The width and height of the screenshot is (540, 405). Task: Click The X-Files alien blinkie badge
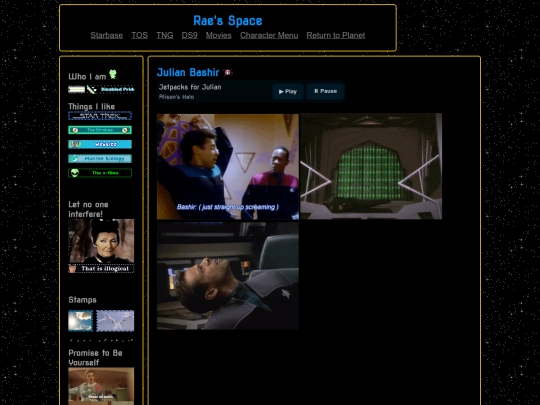(x=100, y=173)
